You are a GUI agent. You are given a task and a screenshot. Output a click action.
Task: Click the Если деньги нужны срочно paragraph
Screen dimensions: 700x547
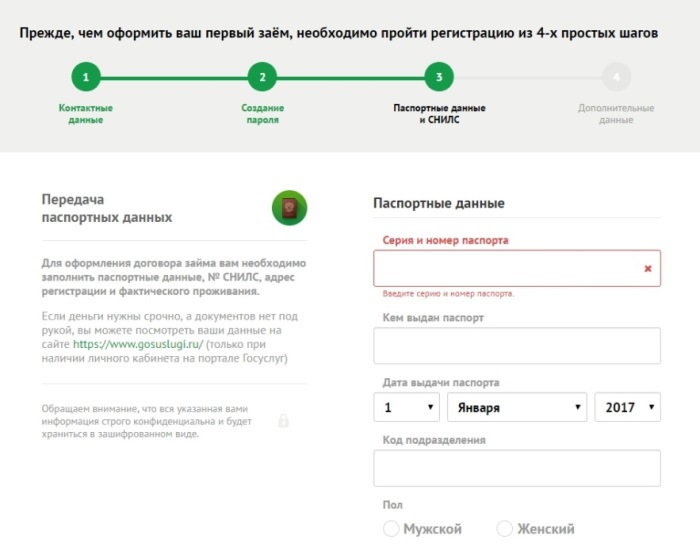coord(170,337)
